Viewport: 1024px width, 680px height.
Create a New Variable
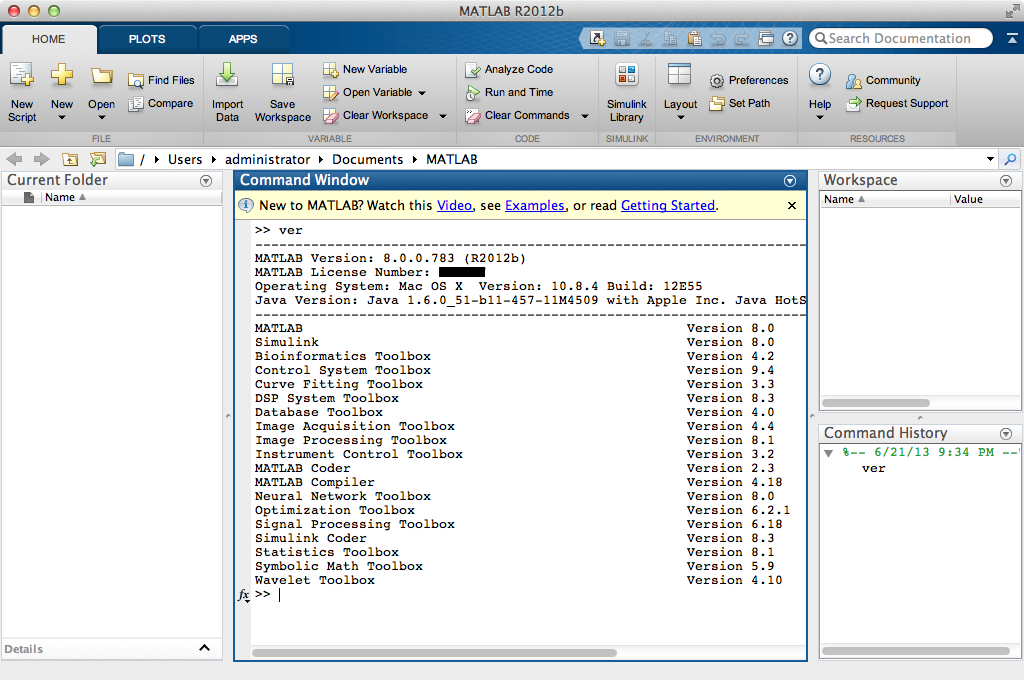(365, 69)
